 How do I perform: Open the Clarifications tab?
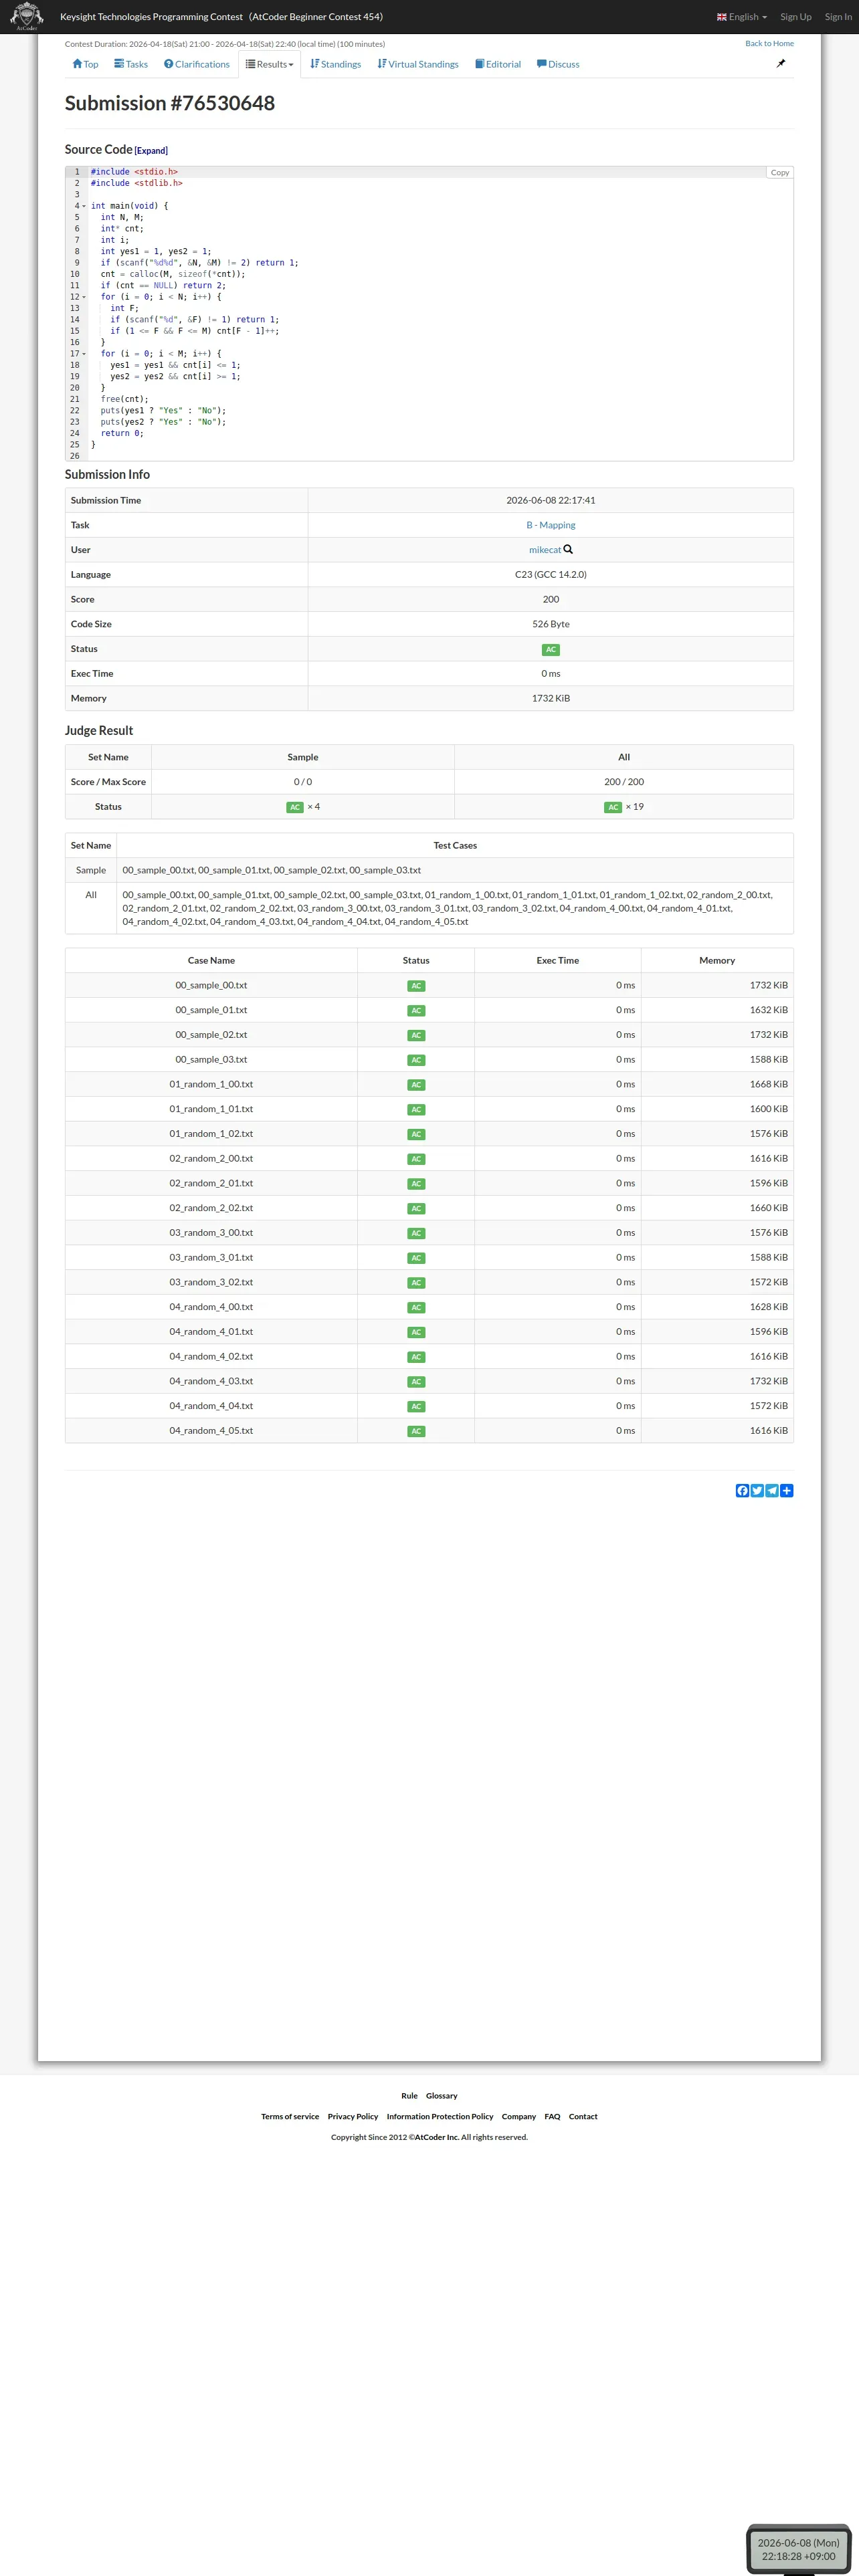pos(197,64)
